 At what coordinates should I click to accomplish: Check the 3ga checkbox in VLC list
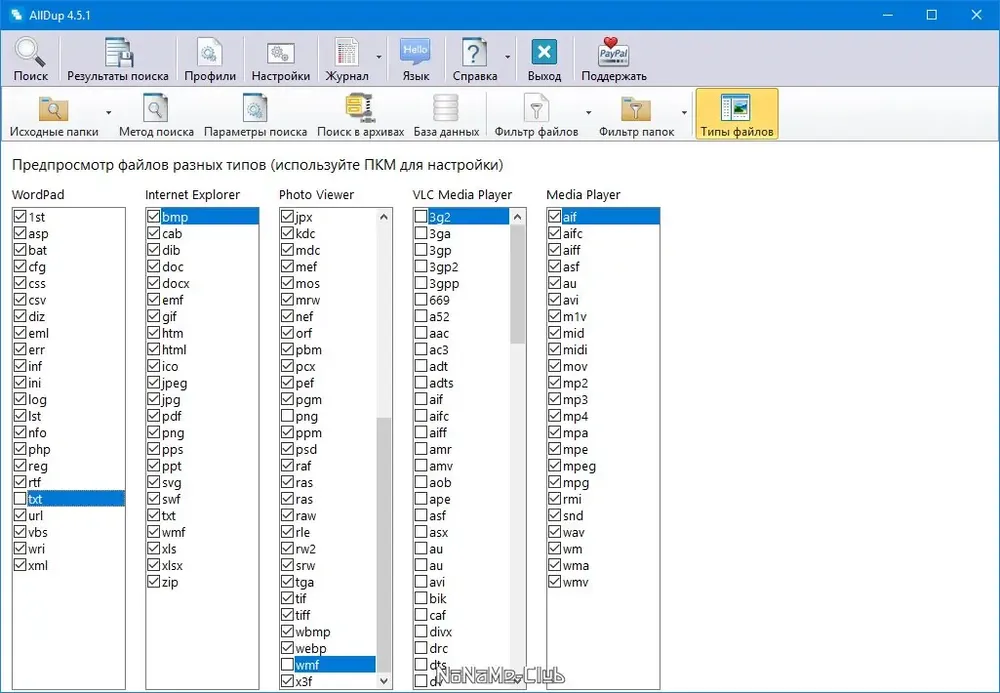coord(421,233)
